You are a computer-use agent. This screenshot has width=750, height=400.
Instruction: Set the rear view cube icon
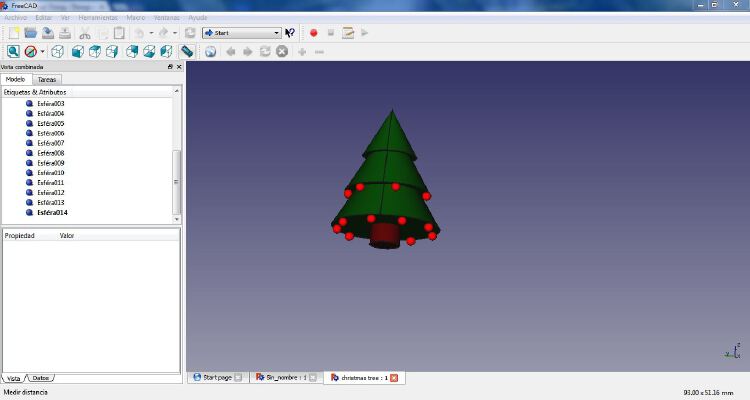coord(132,51)
